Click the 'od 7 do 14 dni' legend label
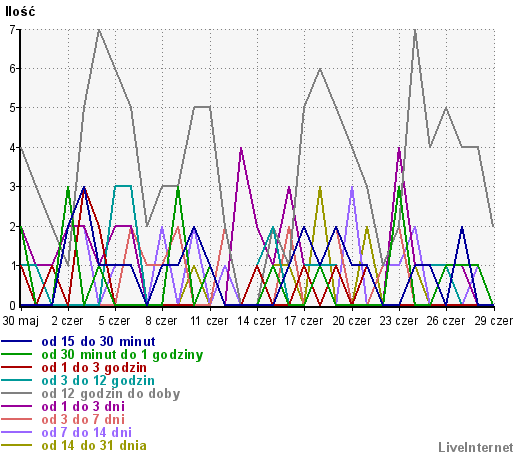The height and width of the screenshot is (457, 520). (87, 433)
